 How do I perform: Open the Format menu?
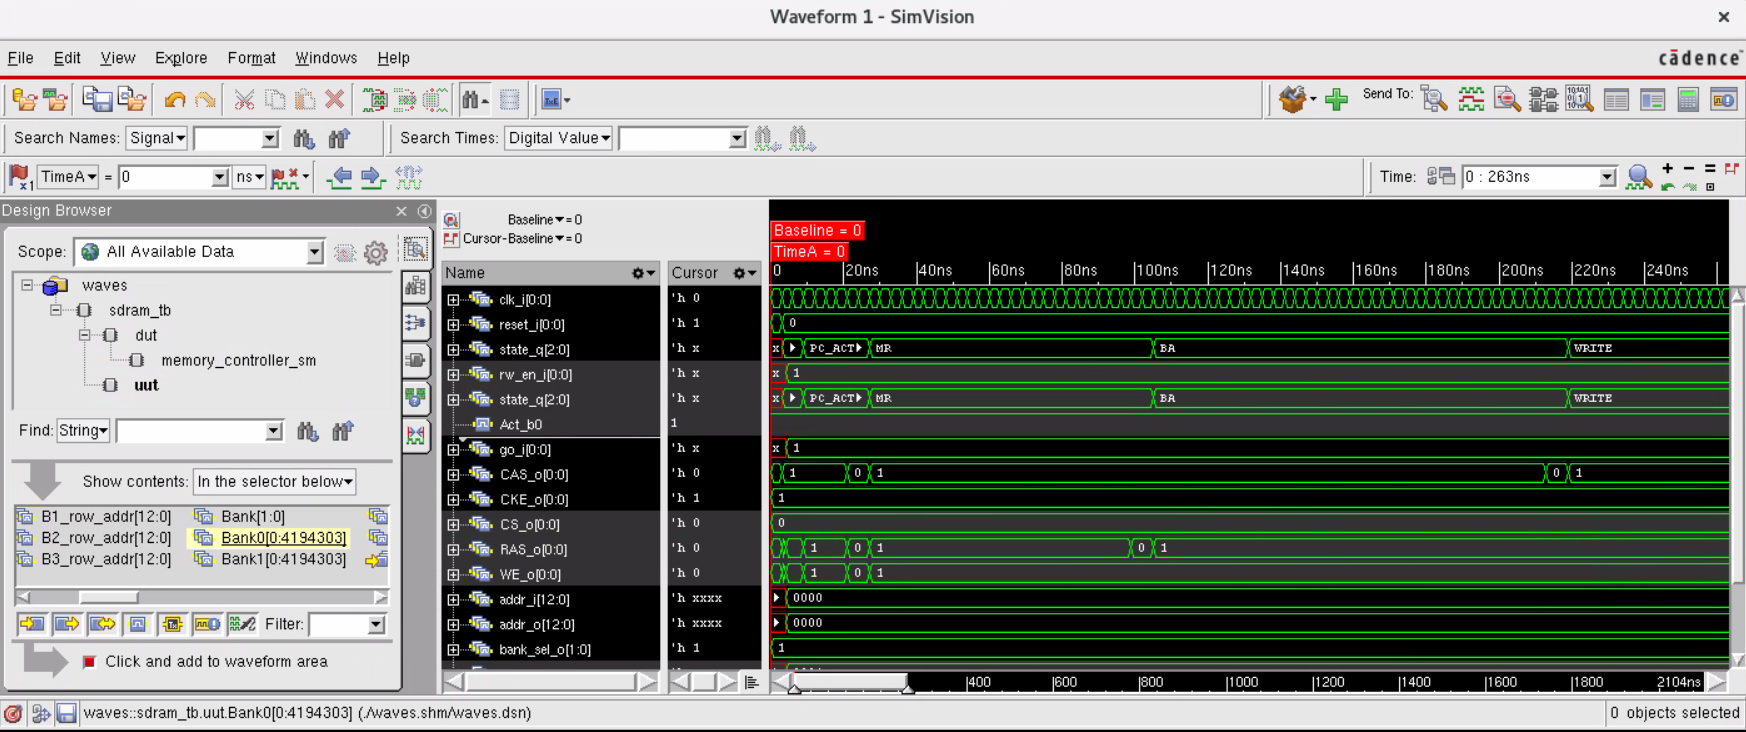pos(251,58)
